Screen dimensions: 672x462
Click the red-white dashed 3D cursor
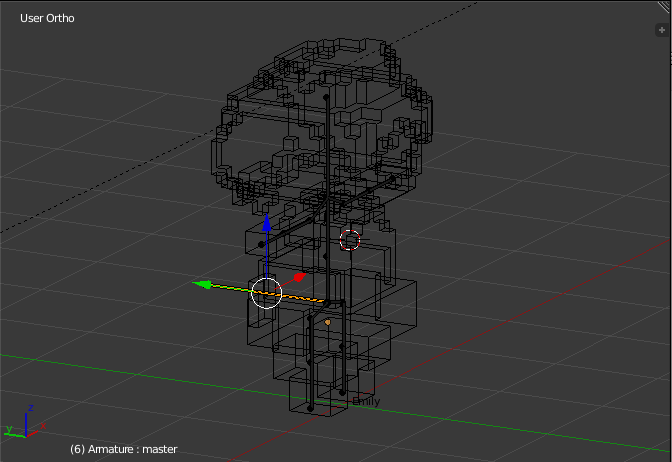coord(350,240)
